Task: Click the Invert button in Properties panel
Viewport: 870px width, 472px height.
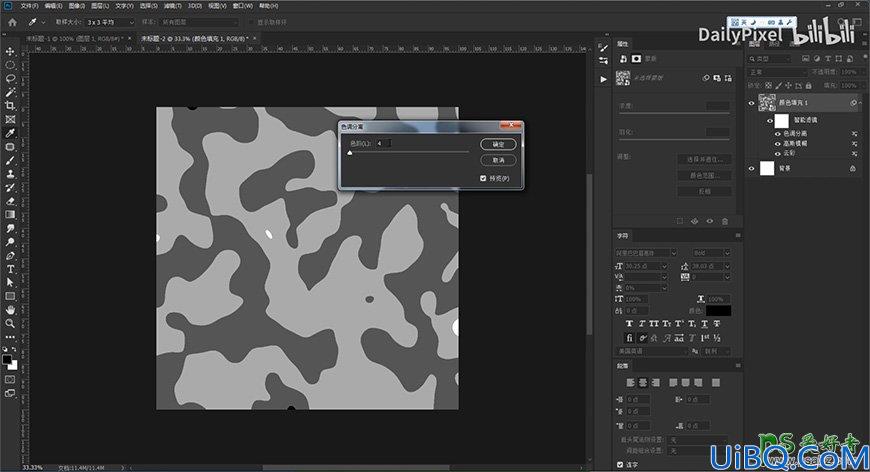Action: [x=705, y=191]
